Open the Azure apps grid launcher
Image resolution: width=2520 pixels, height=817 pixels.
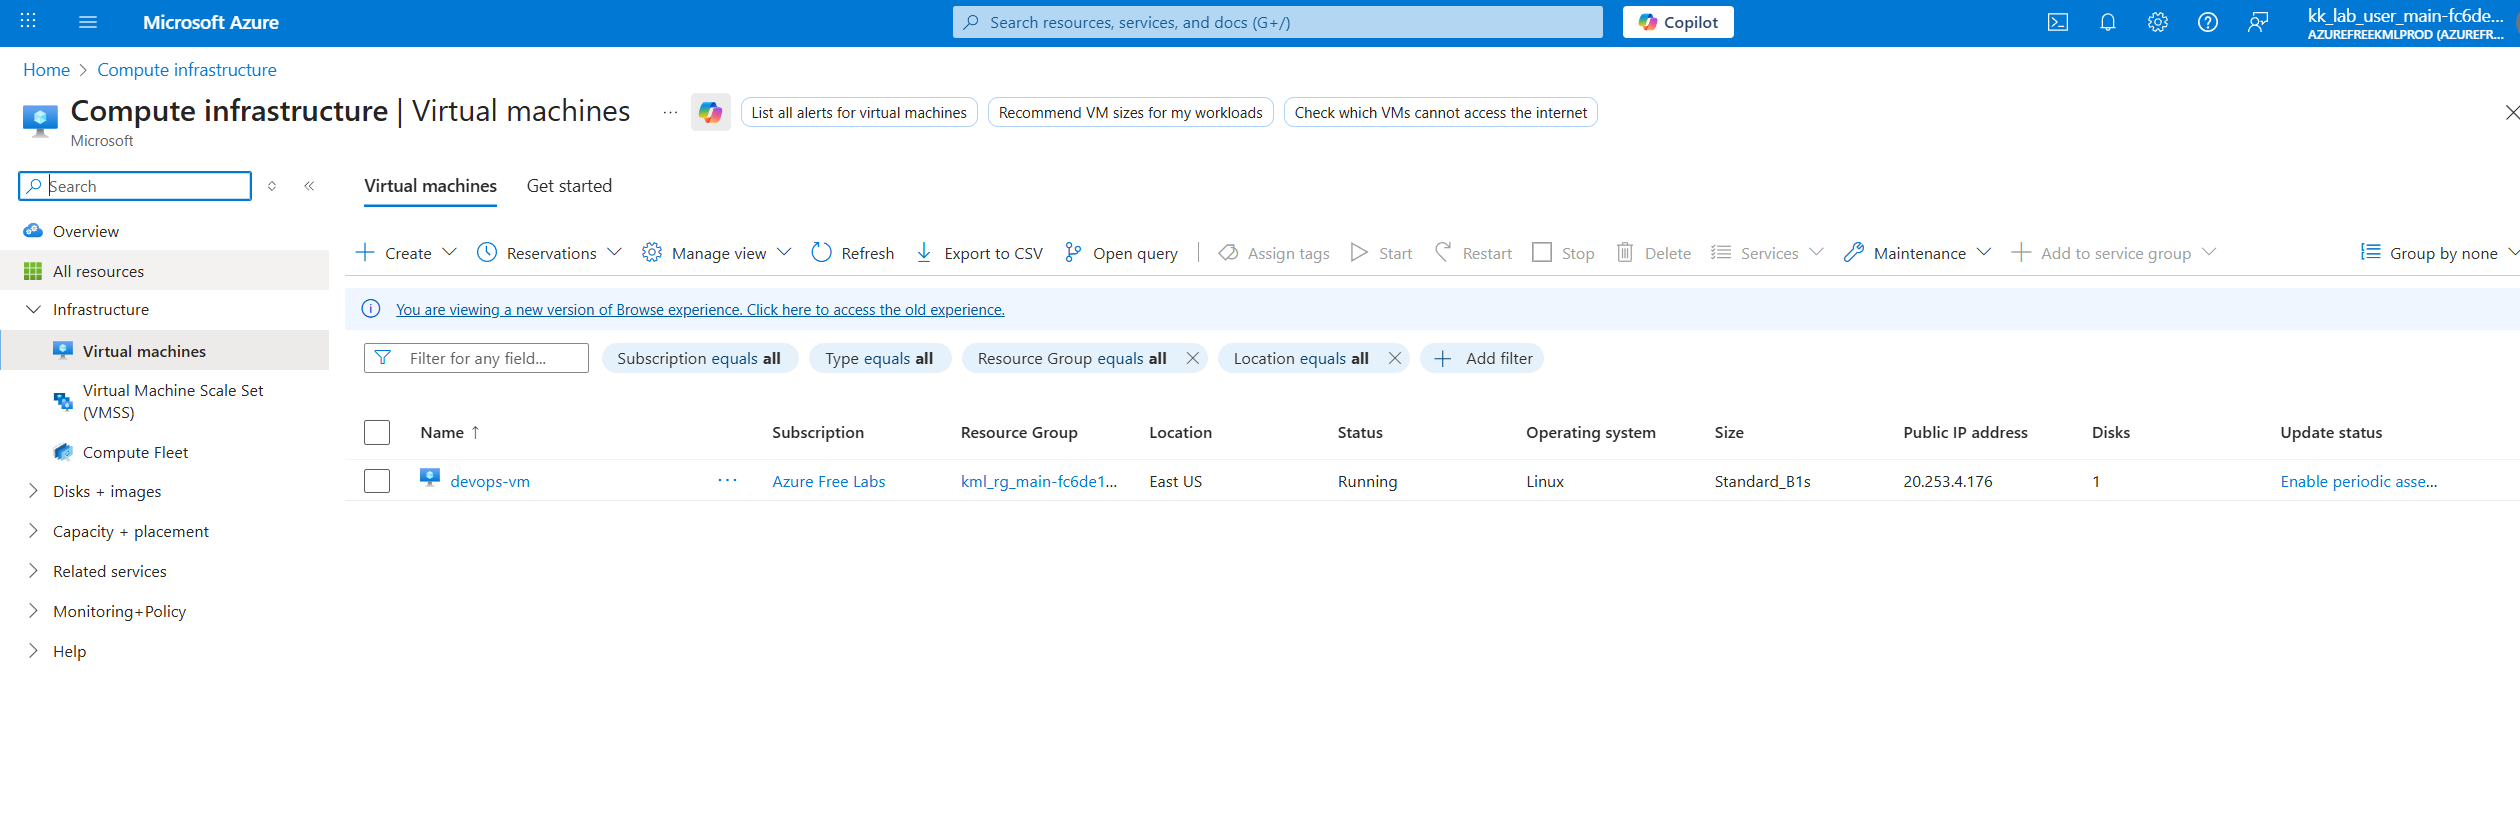point(28,21)
